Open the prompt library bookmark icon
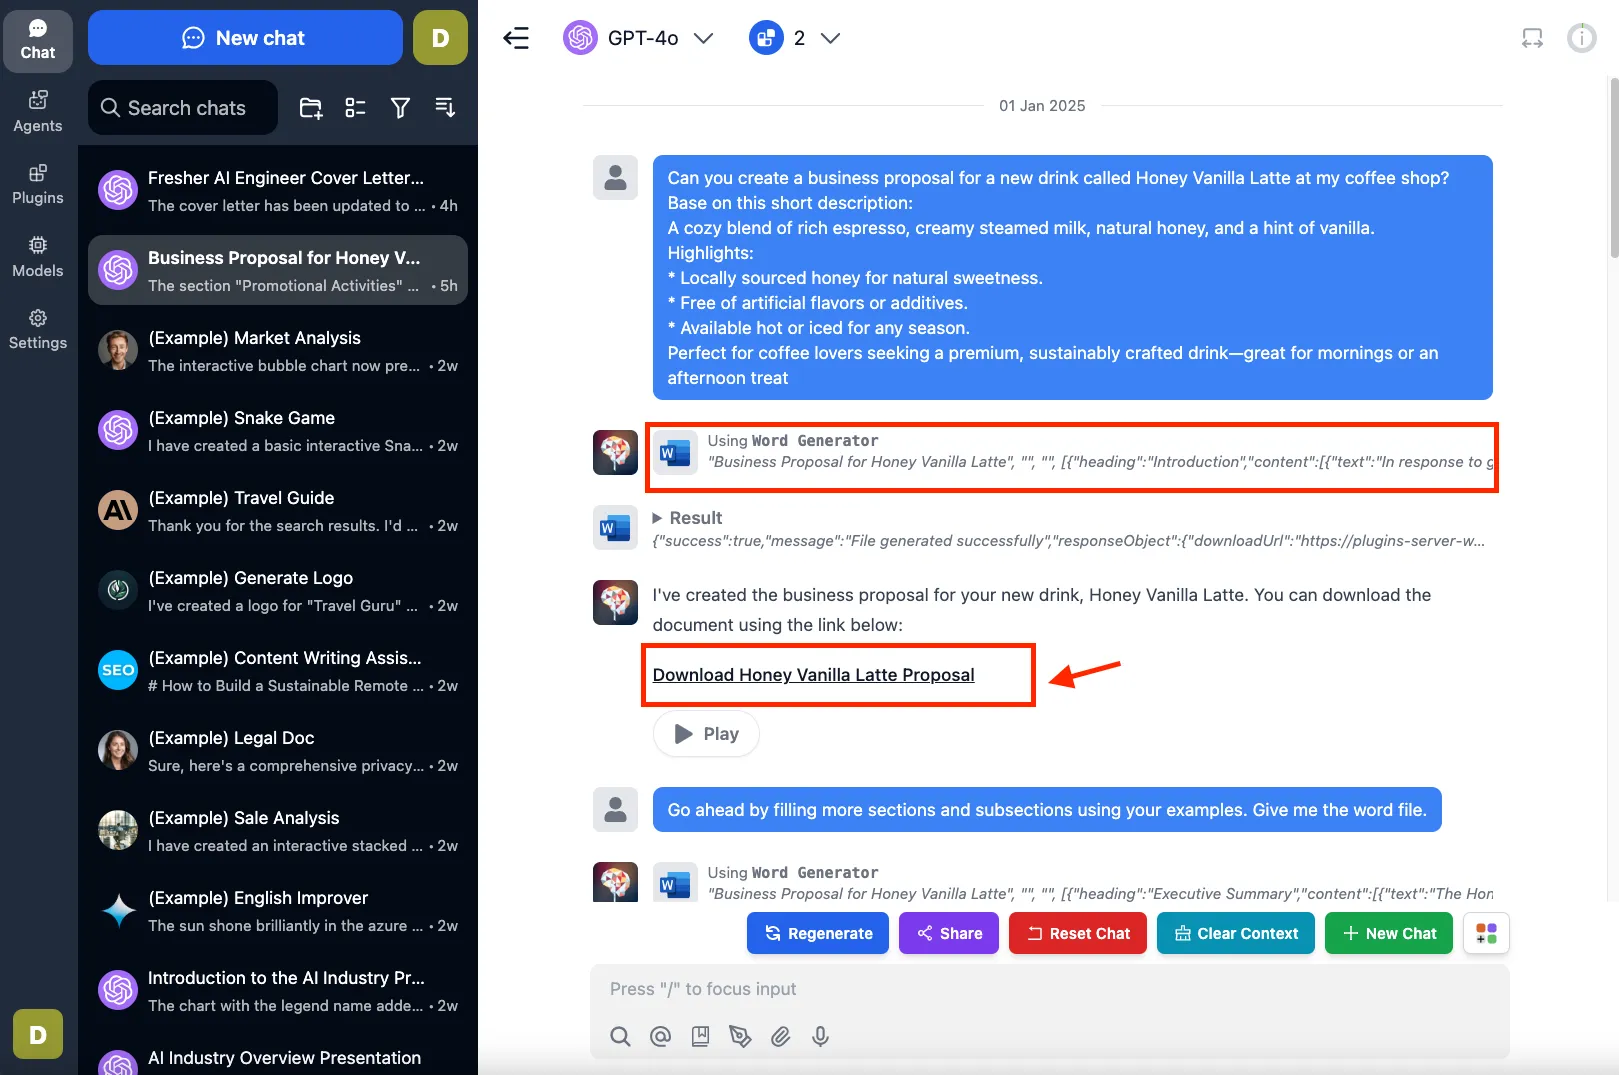 point(700,1036)
